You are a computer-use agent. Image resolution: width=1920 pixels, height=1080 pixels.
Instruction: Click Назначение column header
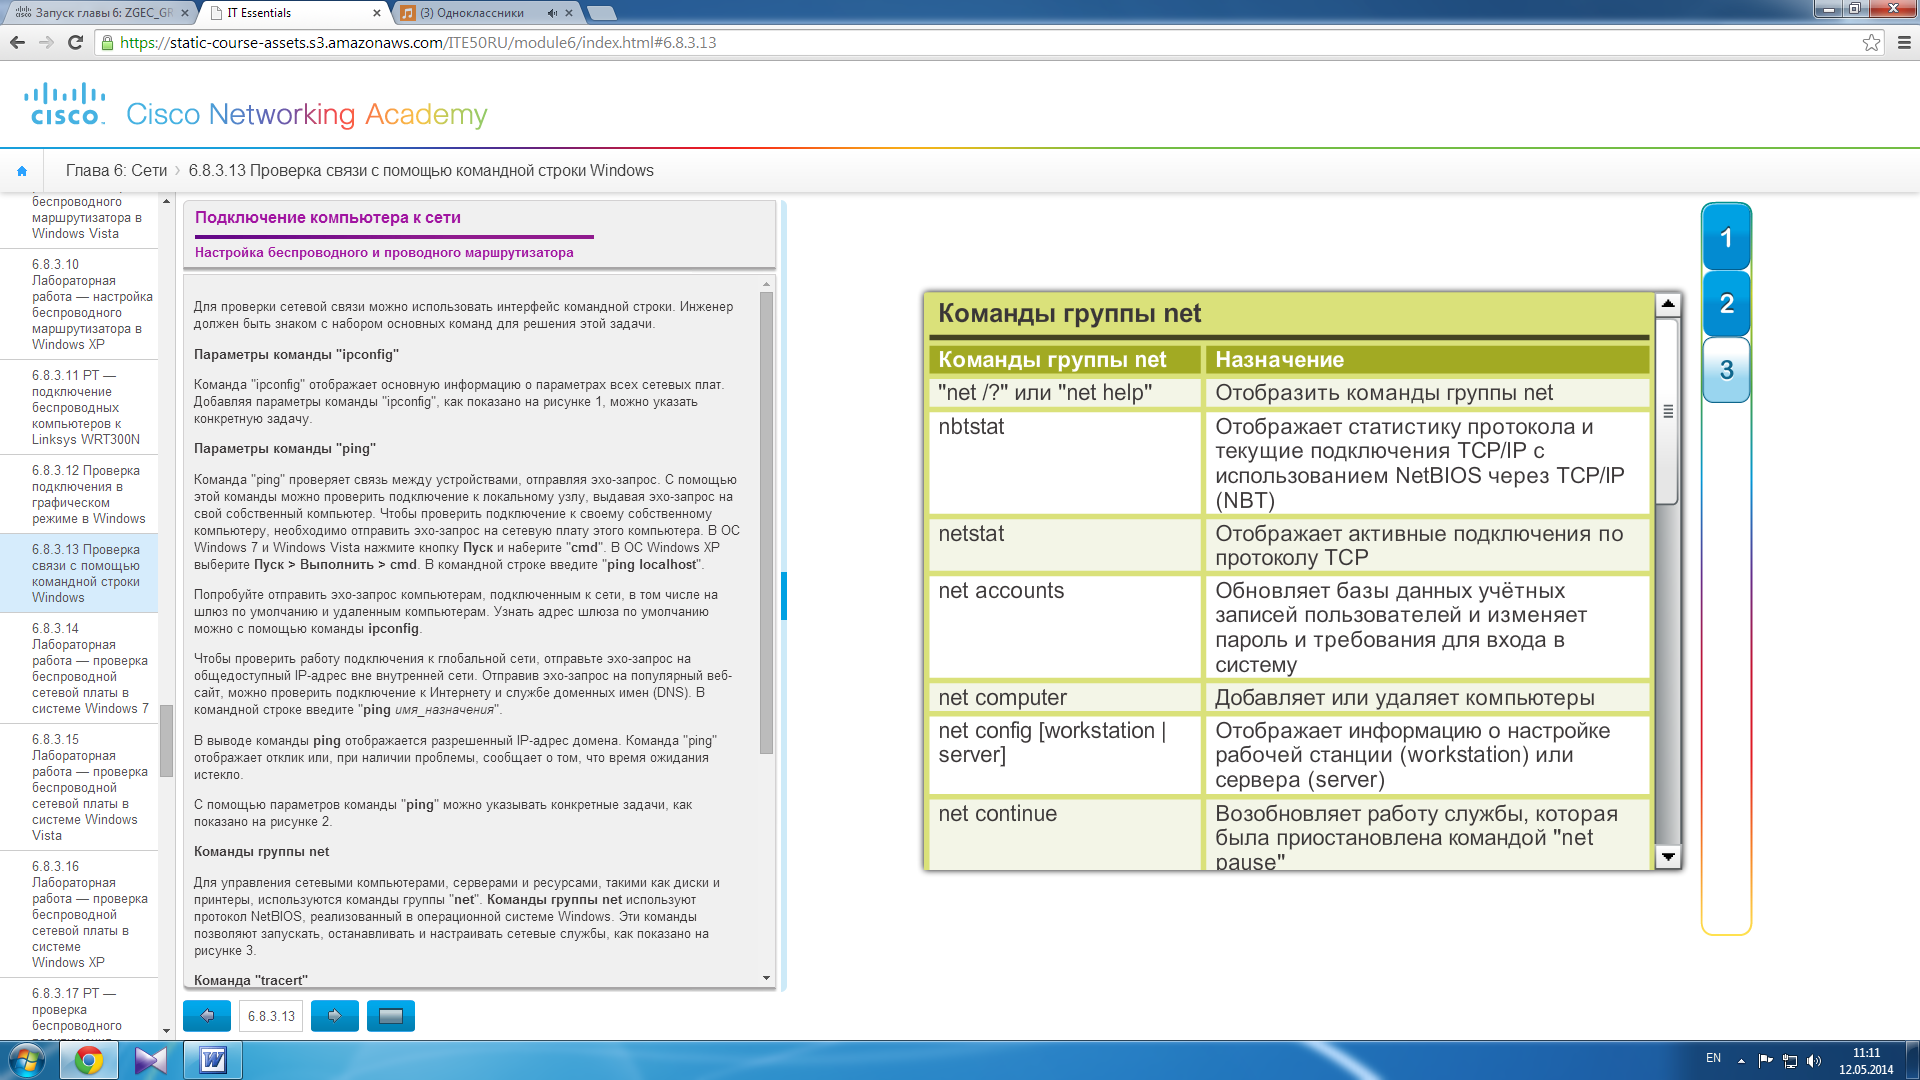pyautogui.click(x=1427, y=359)
